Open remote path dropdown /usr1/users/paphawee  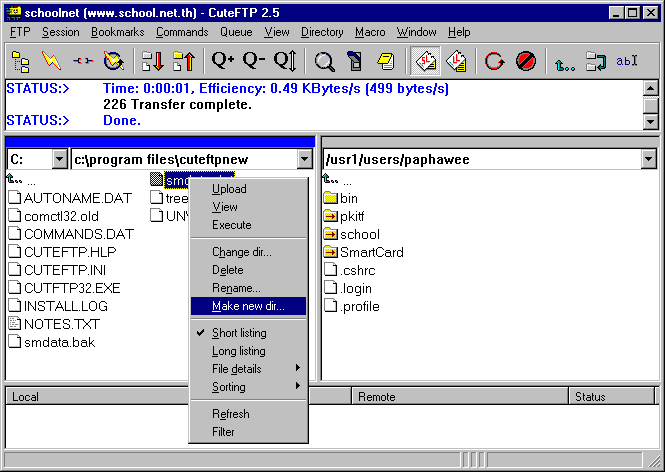coord(648,159)
